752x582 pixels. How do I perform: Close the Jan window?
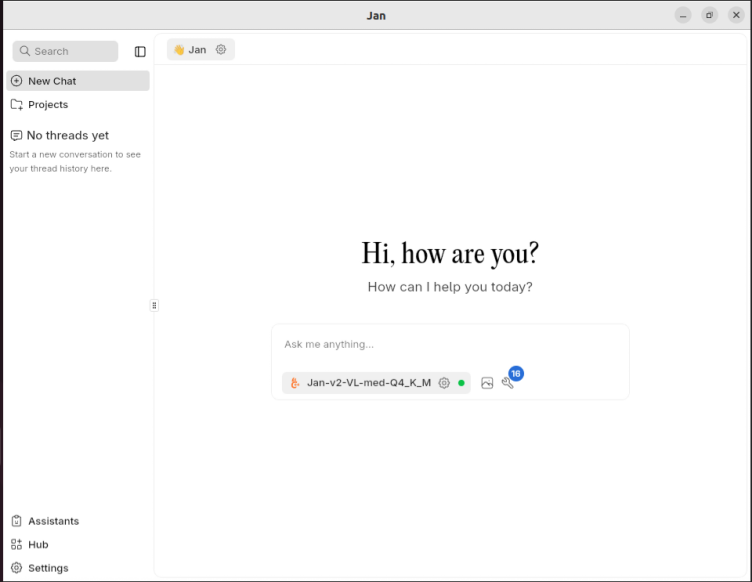tap(736, 15)
